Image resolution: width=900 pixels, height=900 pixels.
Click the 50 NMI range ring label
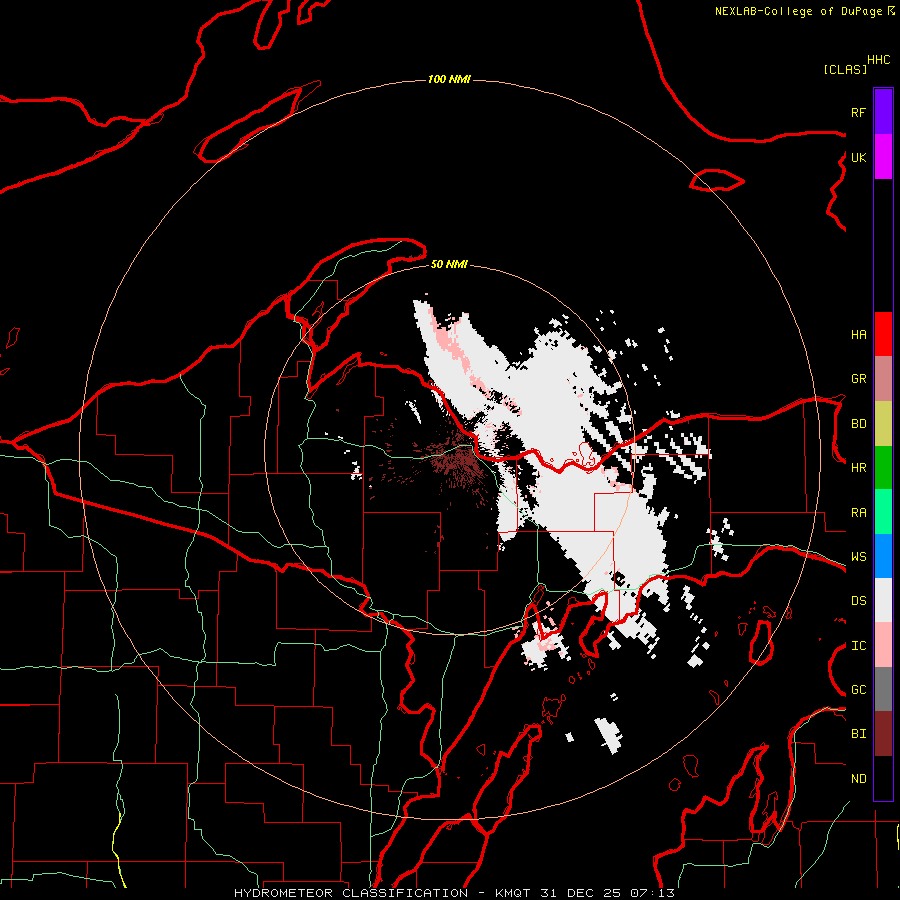[449, 265]
